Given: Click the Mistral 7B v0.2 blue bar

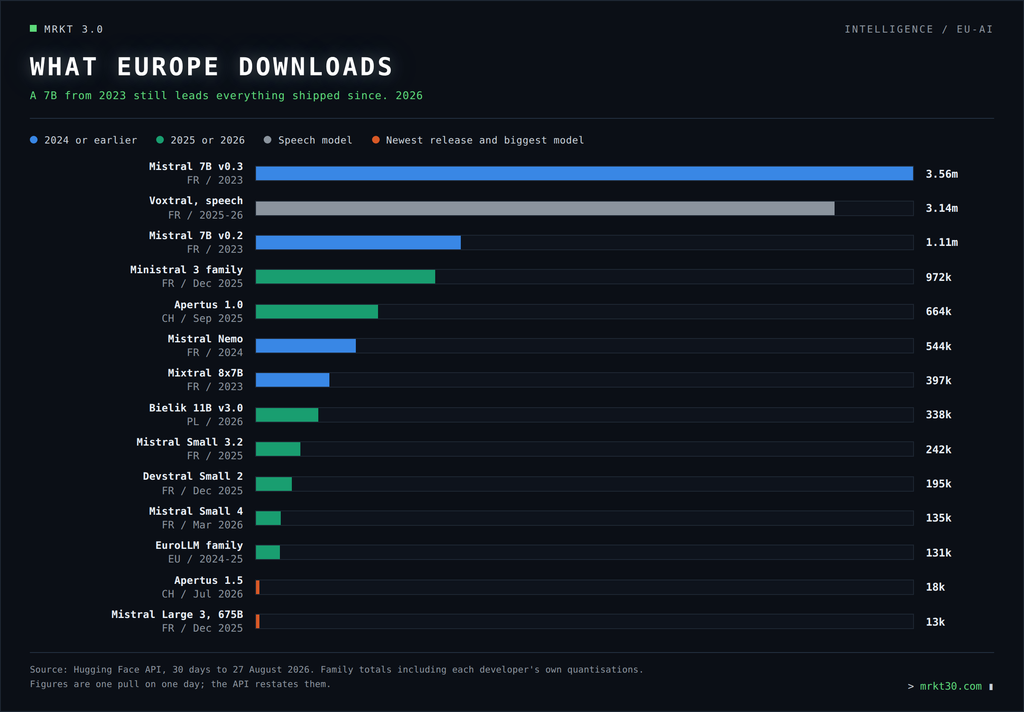Looking at the screenshot, I should coord(358,242).
